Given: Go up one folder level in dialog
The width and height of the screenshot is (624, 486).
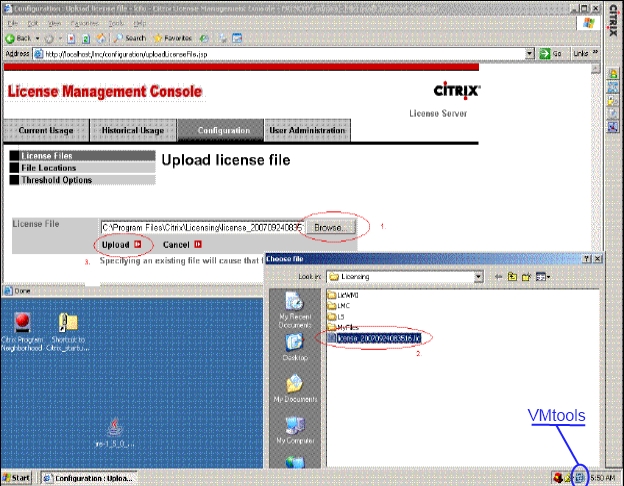Looking at the screenshot, I should click(512, 277).
